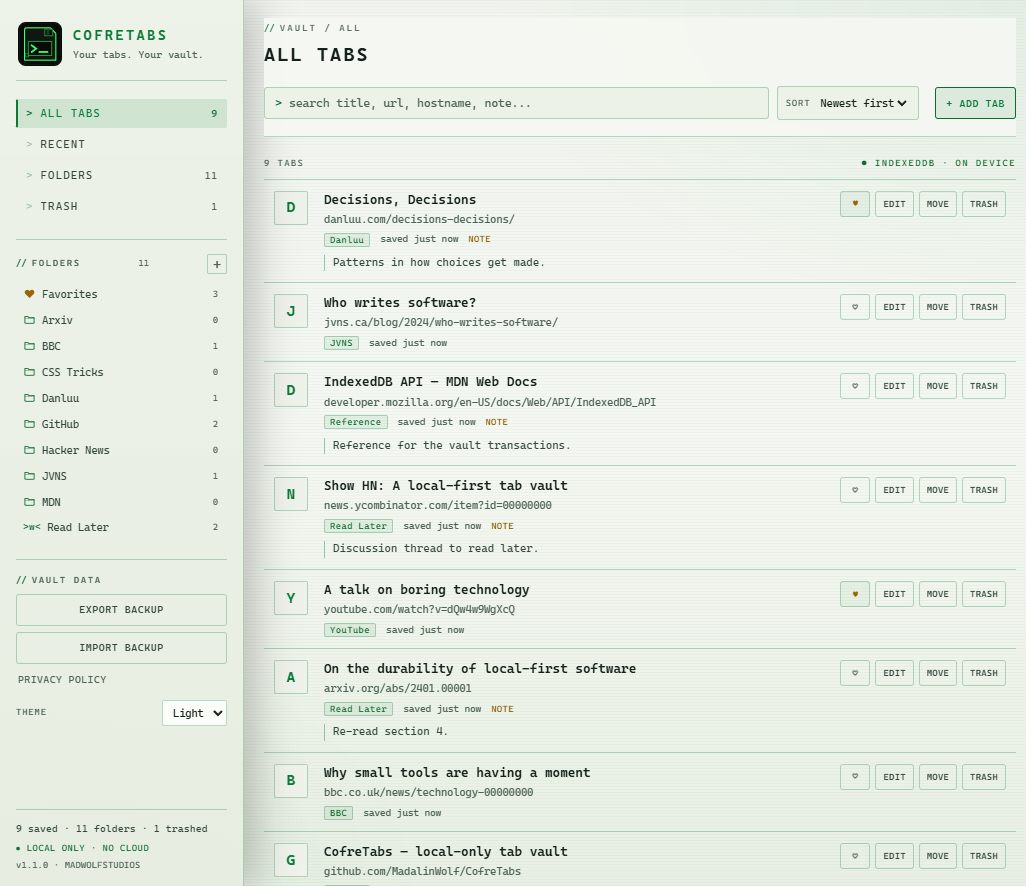
Task: Click the A avatar of durability paper entry
Action: point(291,677)
